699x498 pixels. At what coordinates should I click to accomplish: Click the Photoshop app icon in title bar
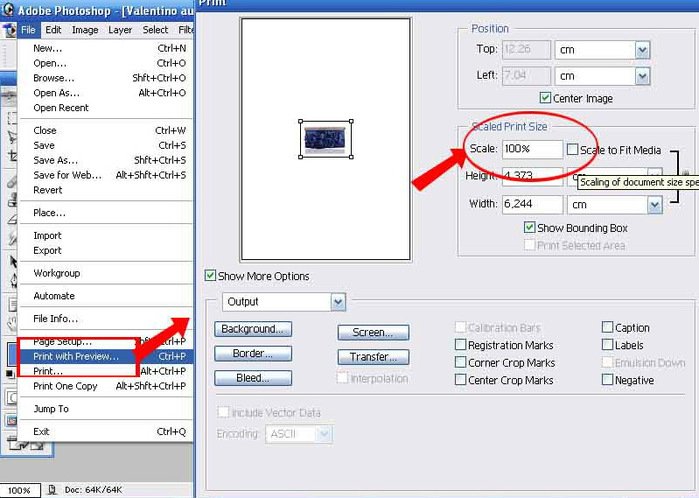click(7, 9)
